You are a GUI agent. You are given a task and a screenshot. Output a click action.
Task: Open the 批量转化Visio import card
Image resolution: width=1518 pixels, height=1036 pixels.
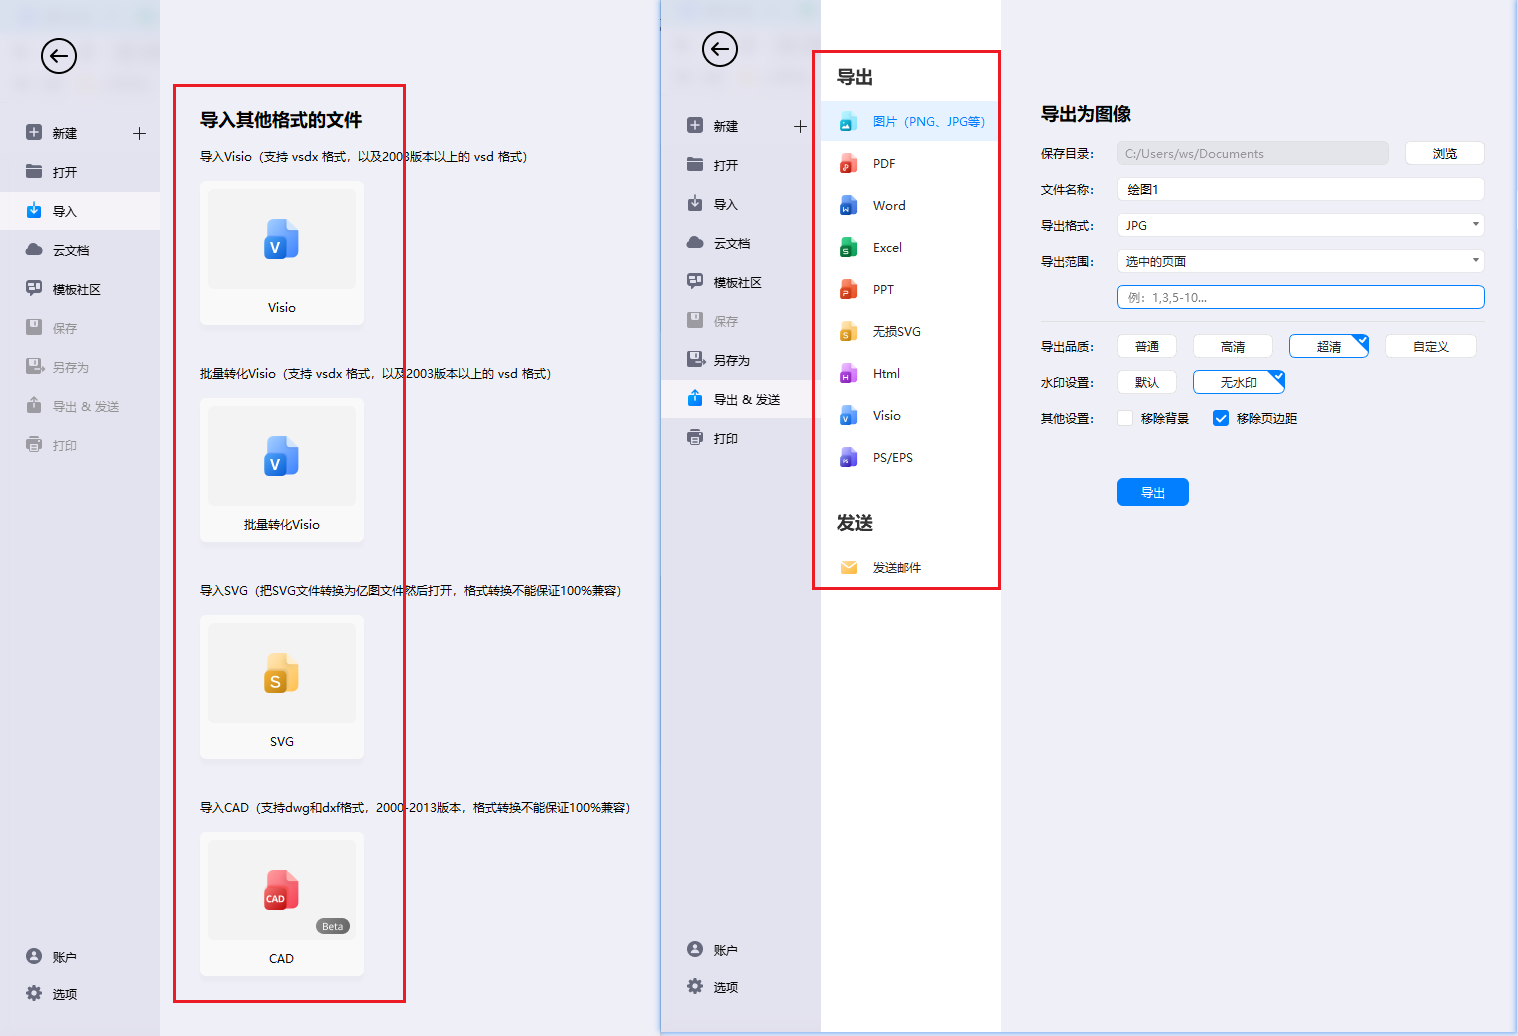tap(282, 470)
